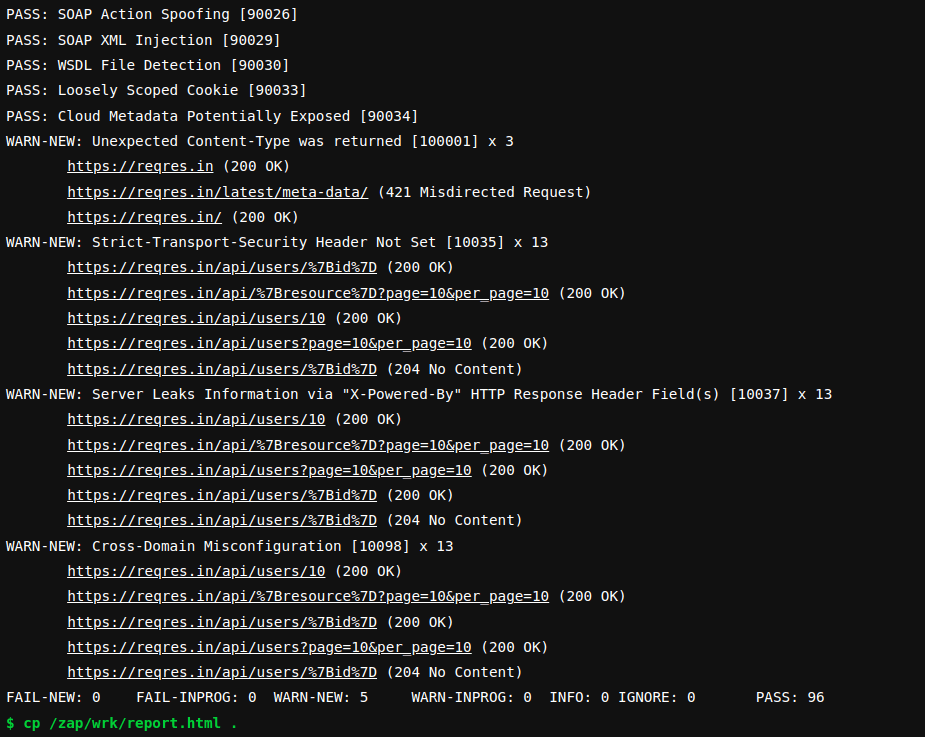The width and height of the screenshot is (925, 737).
Task: Open users/10 link under Cross-Domain Misconfiguration
Action: click(196, 571)
